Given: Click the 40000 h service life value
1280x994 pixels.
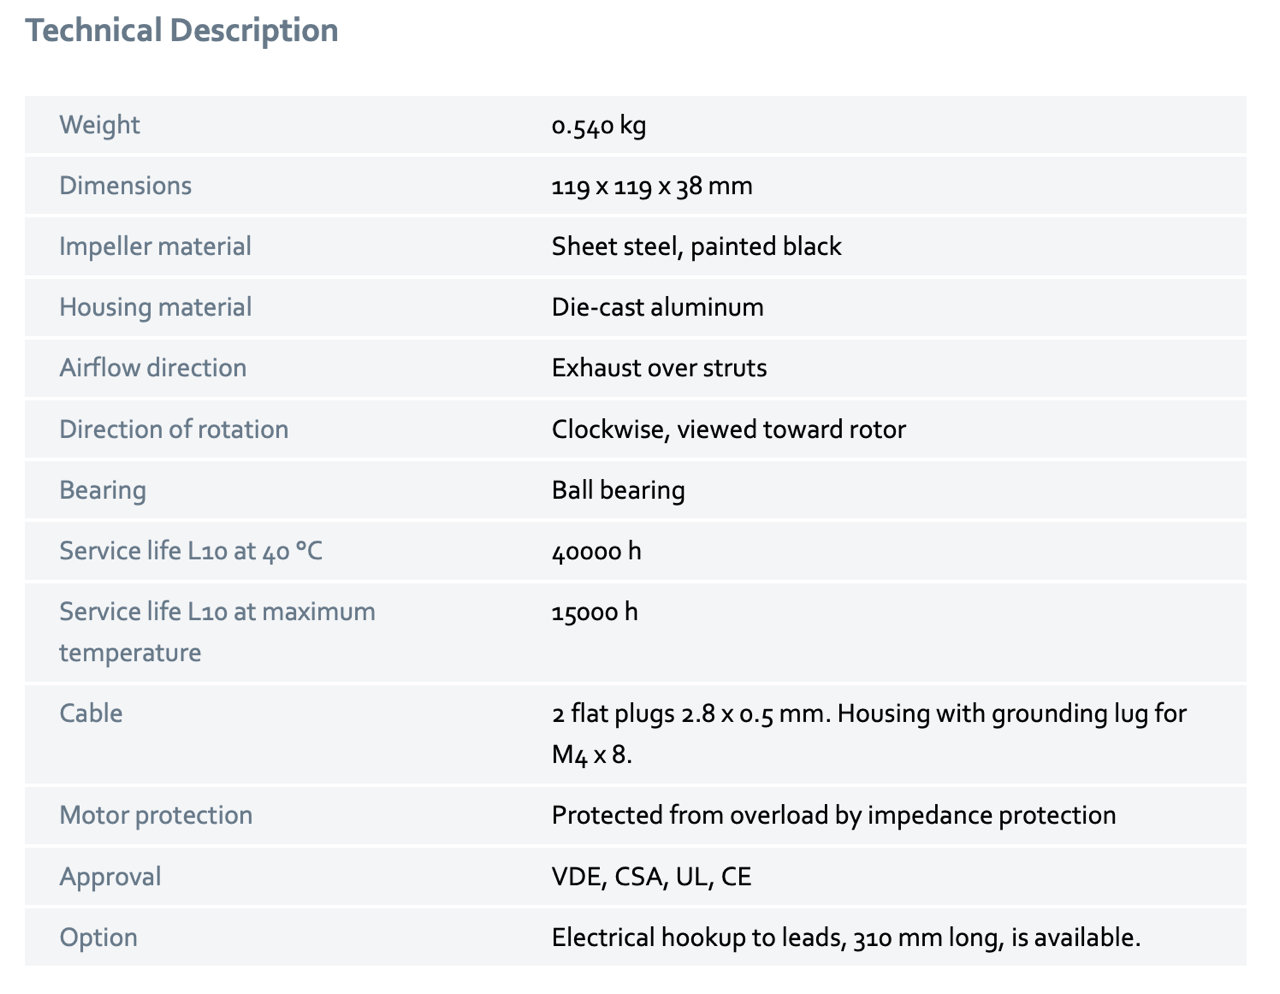Looking at the screenshot, I should 596,551.
